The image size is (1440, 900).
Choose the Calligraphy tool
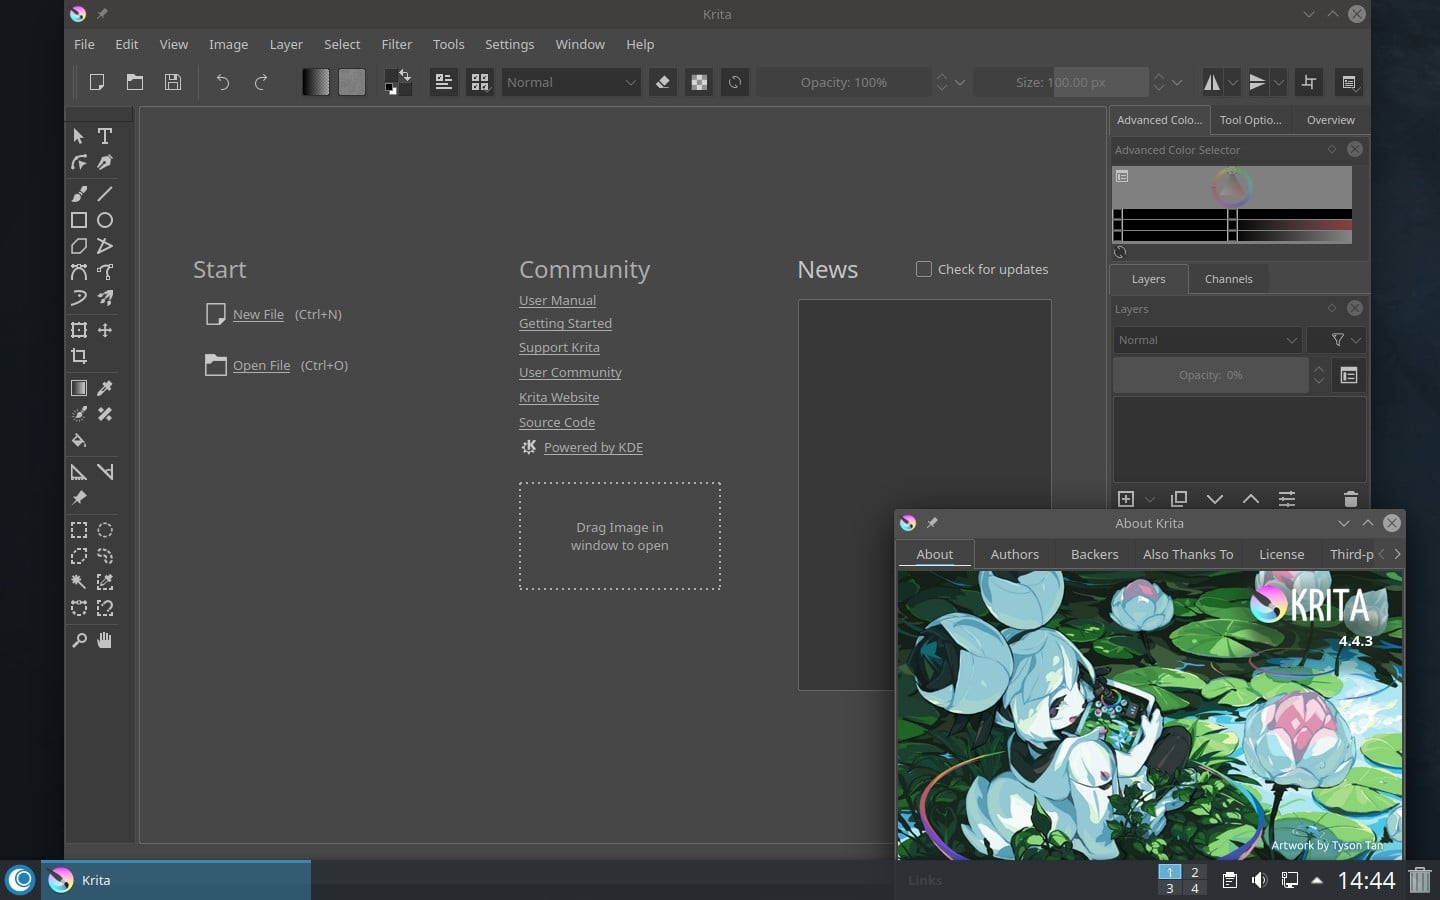(105, 162)
